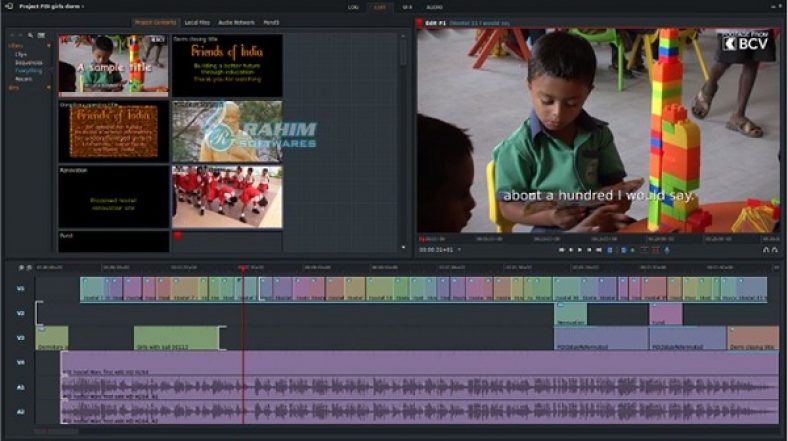Toggle the A2 audio track selector
Screen dimensions: 788x441
[x=20, y=411]
